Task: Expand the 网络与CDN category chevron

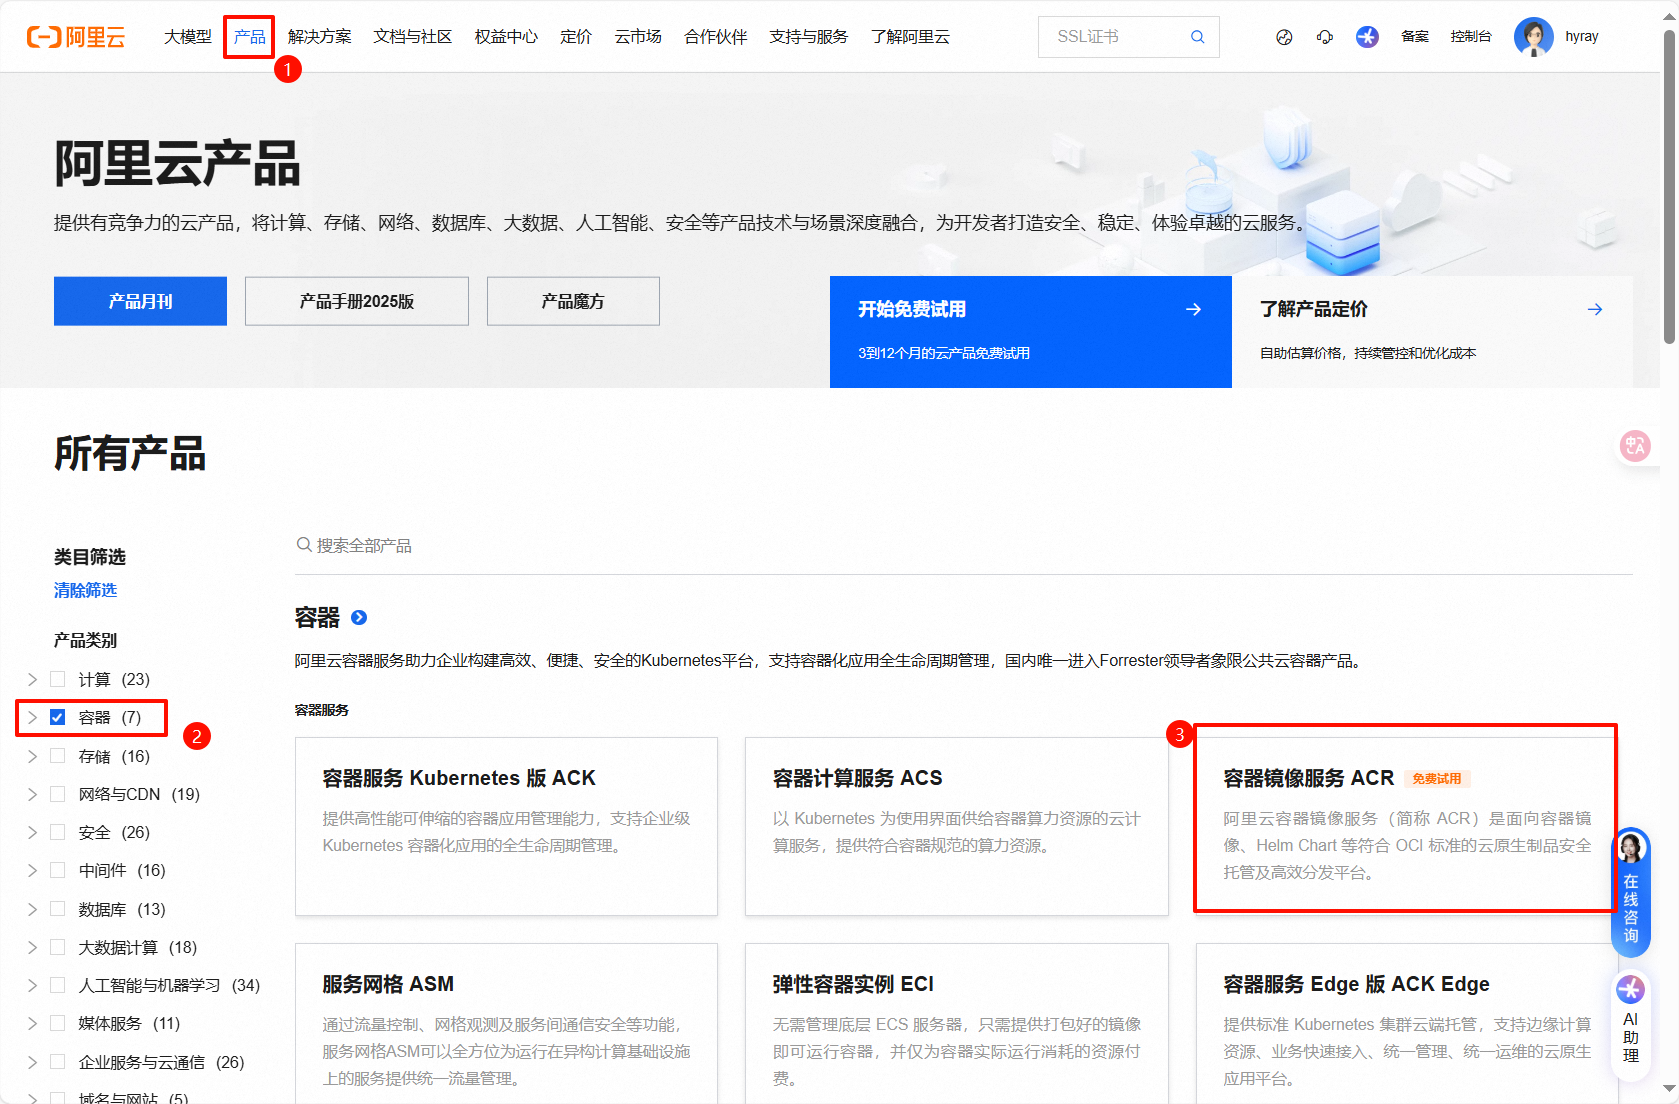Action: [x=32, y=794]
